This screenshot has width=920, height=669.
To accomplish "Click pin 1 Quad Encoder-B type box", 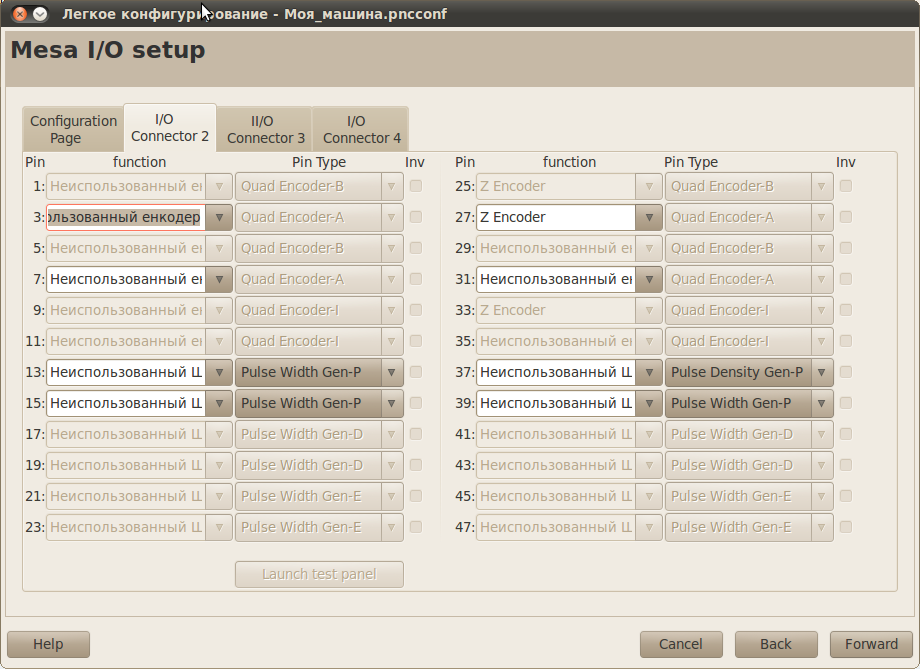I will point(319,186).
